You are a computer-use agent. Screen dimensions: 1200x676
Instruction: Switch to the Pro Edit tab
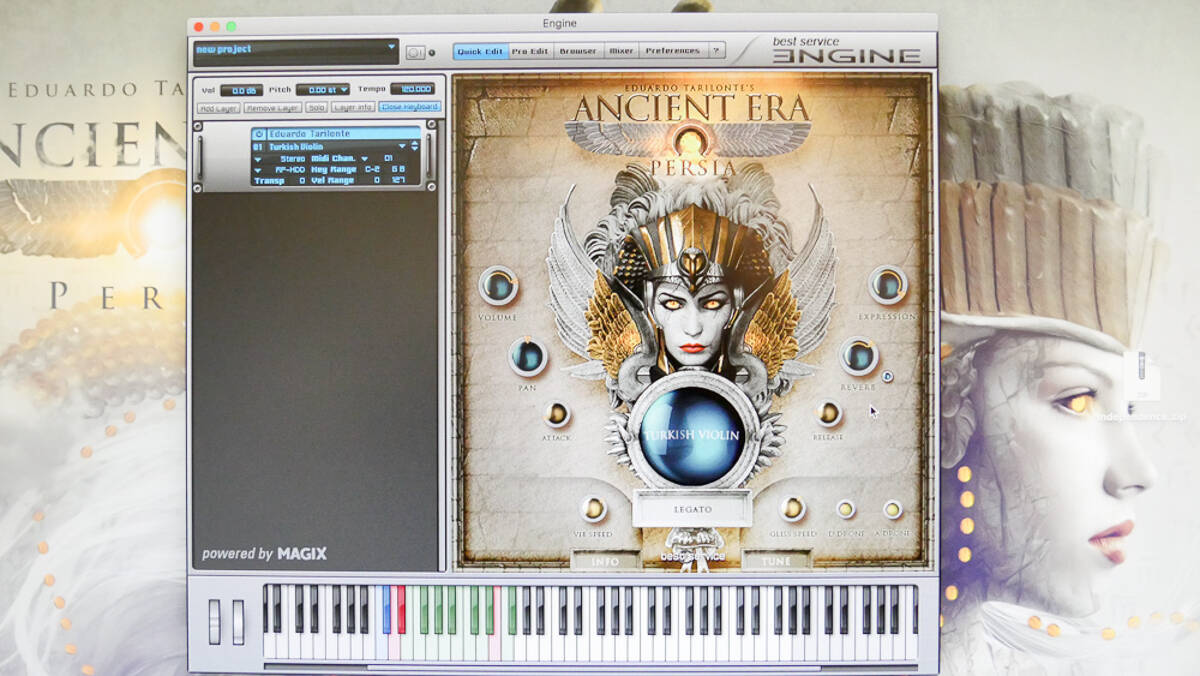pyautogui.click(x=530, y=51)
